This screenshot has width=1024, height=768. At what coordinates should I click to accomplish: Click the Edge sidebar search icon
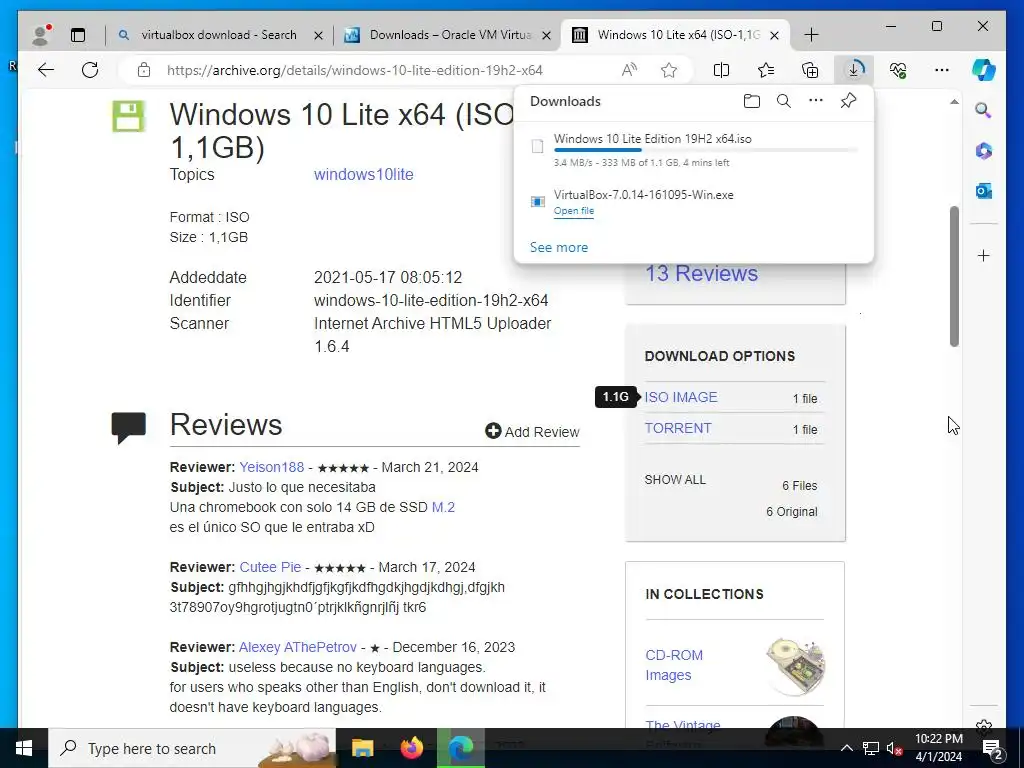(984, 110)
